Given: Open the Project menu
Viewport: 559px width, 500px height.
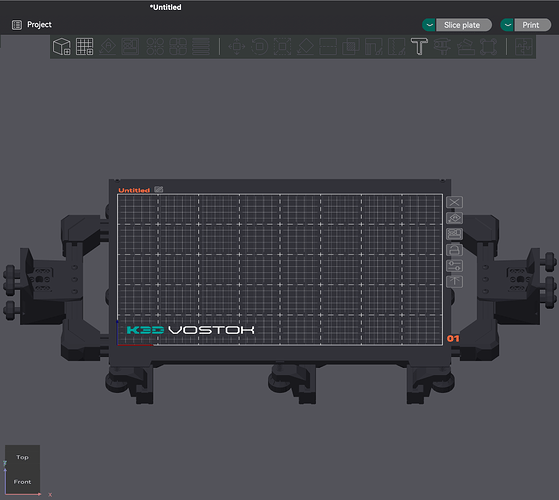Looking at the screenshot, I should 39,25.
